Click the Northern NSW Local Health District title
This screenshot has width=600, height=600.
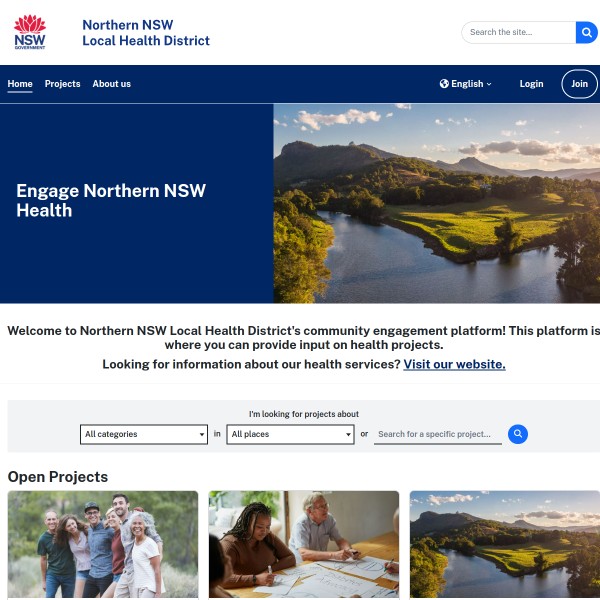(146, 33)
